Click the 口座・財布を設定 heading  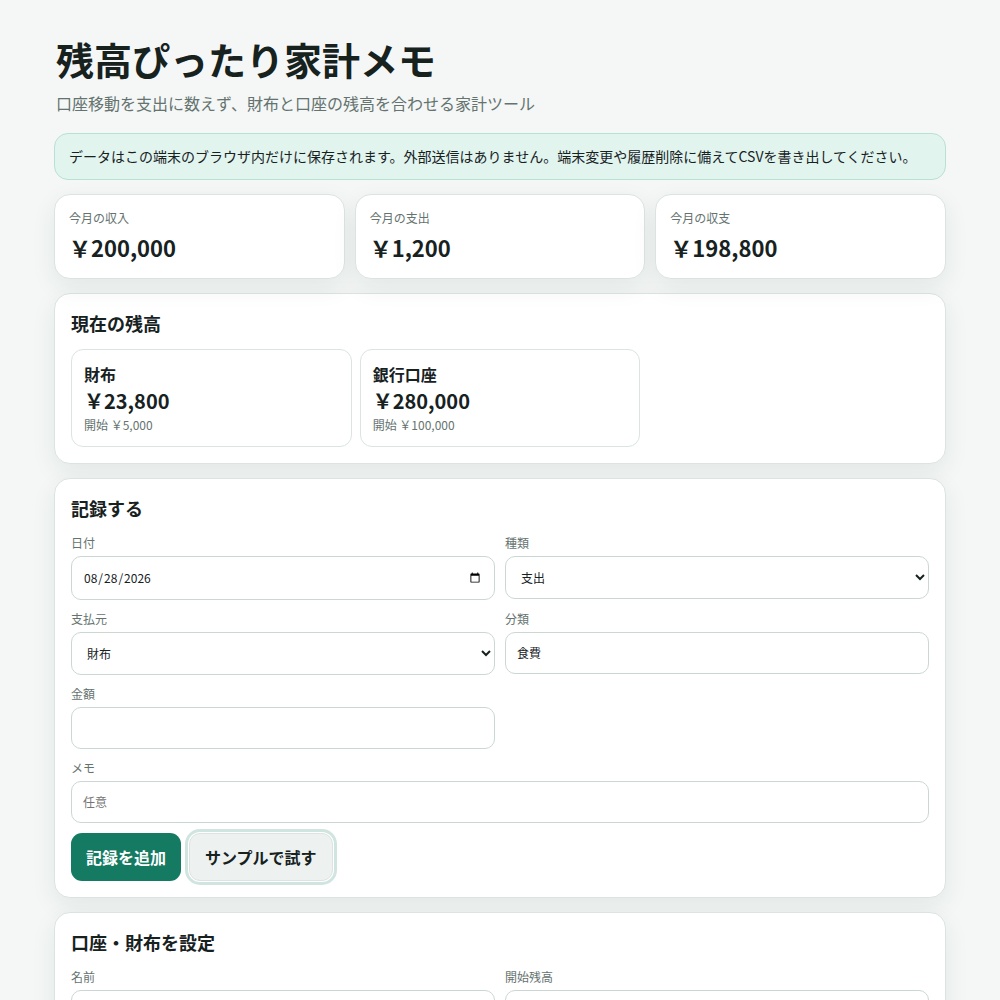coord(143,943)
